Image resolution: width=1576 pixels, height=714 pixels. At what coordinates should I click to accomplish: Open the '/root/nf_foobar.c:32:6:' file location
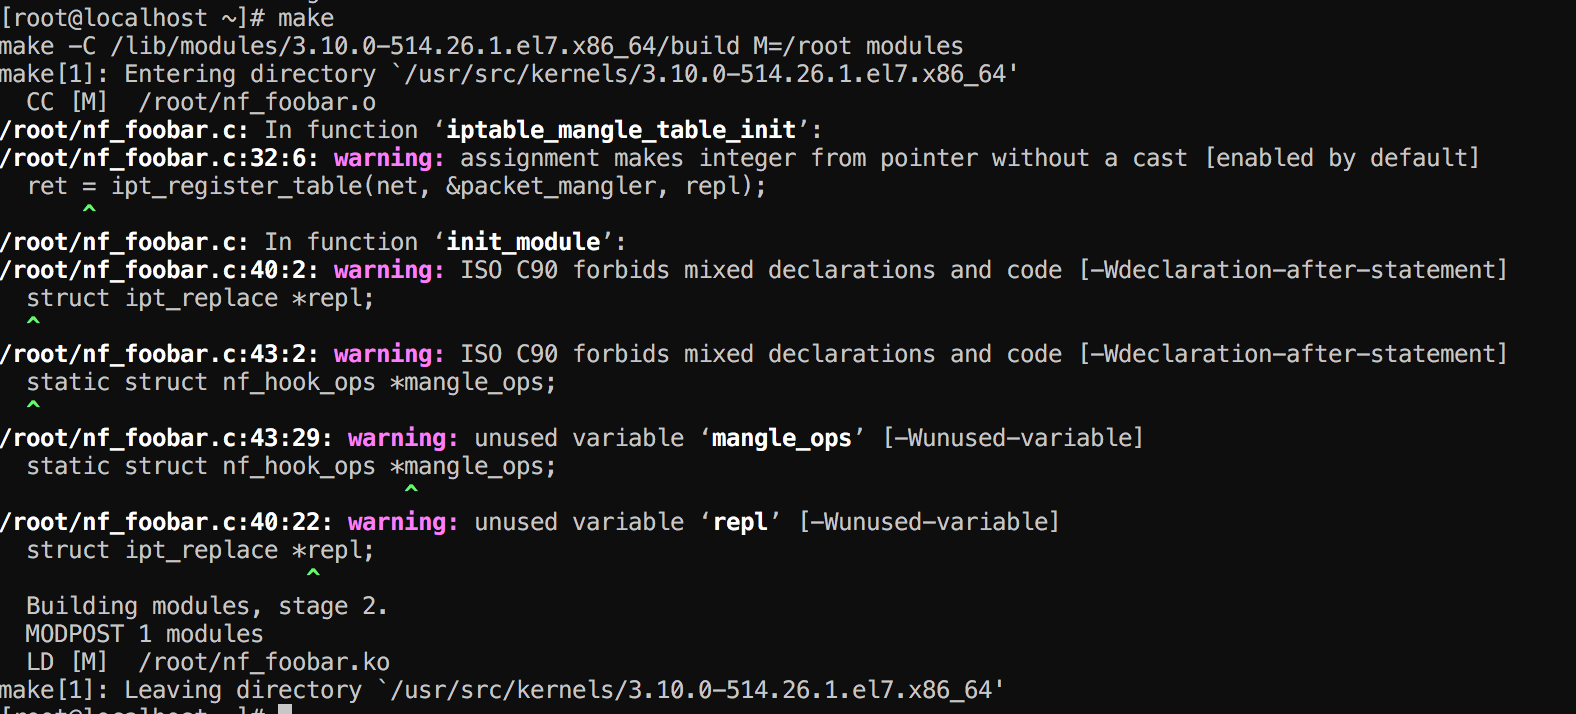click(x=159, y=158)
